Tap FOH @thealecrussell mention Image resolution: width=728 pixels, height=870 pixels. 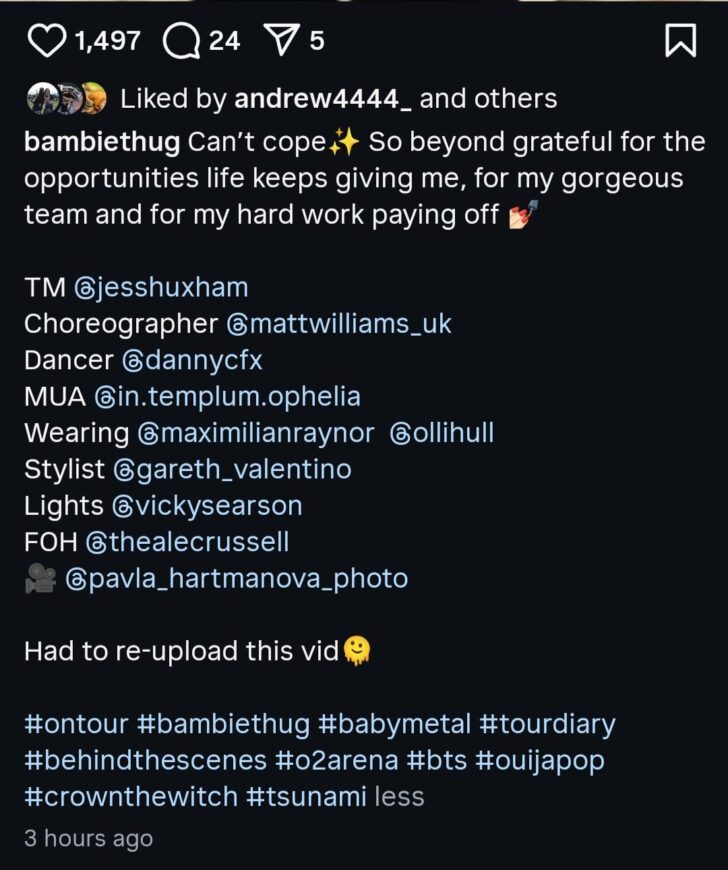188,541
